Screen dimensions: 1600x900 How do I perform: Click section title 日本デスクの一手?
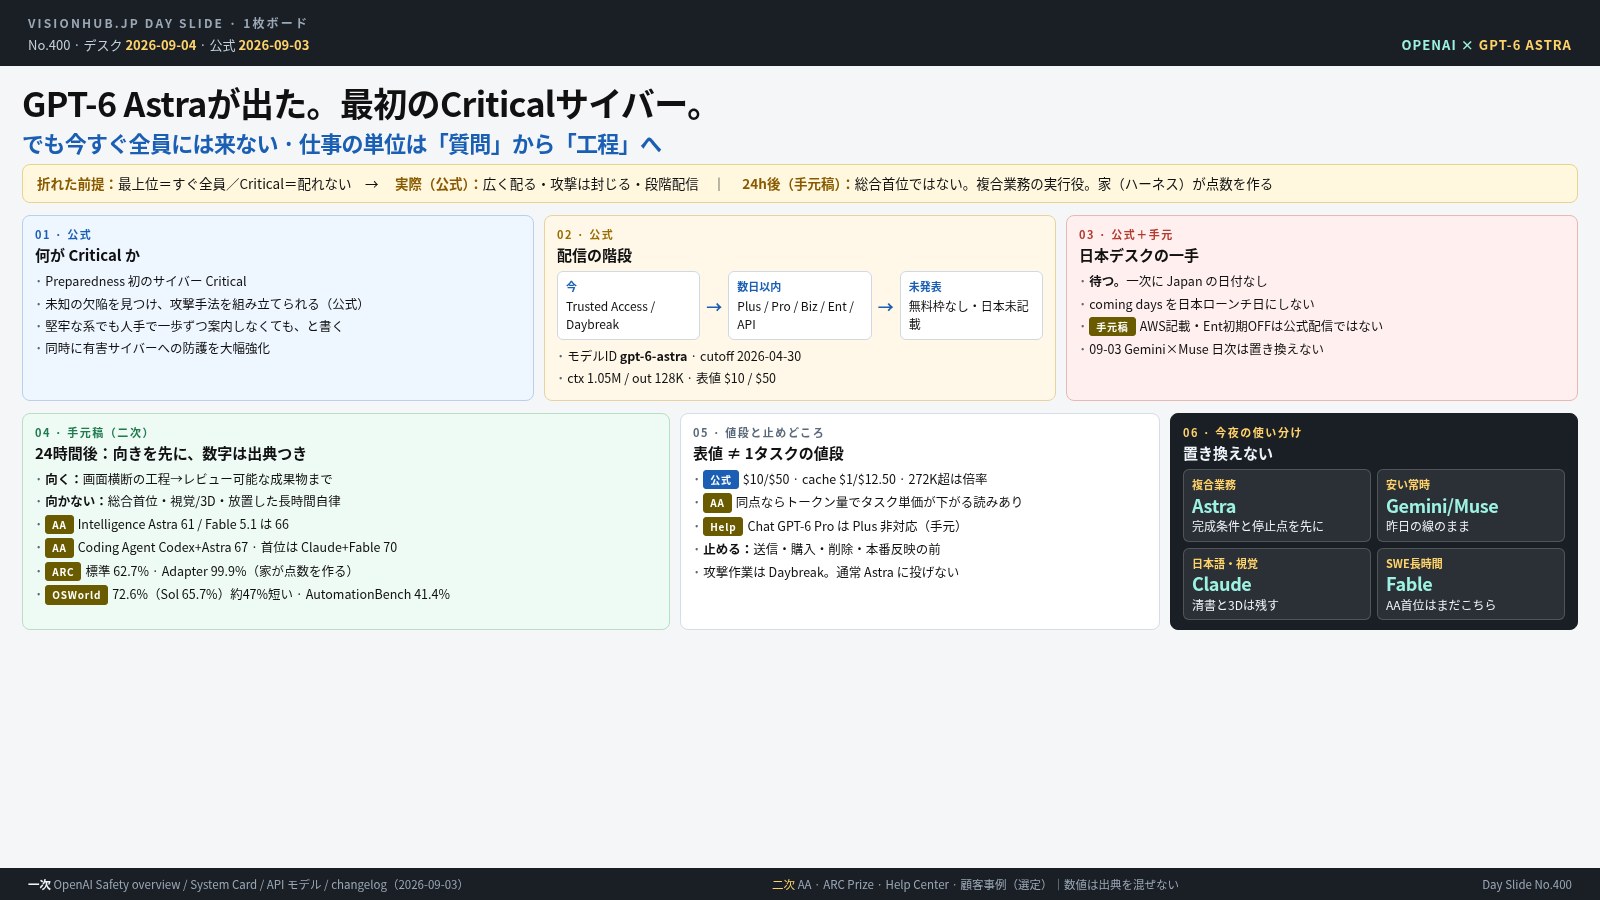pyautogui.click(x=1139, y=256)
